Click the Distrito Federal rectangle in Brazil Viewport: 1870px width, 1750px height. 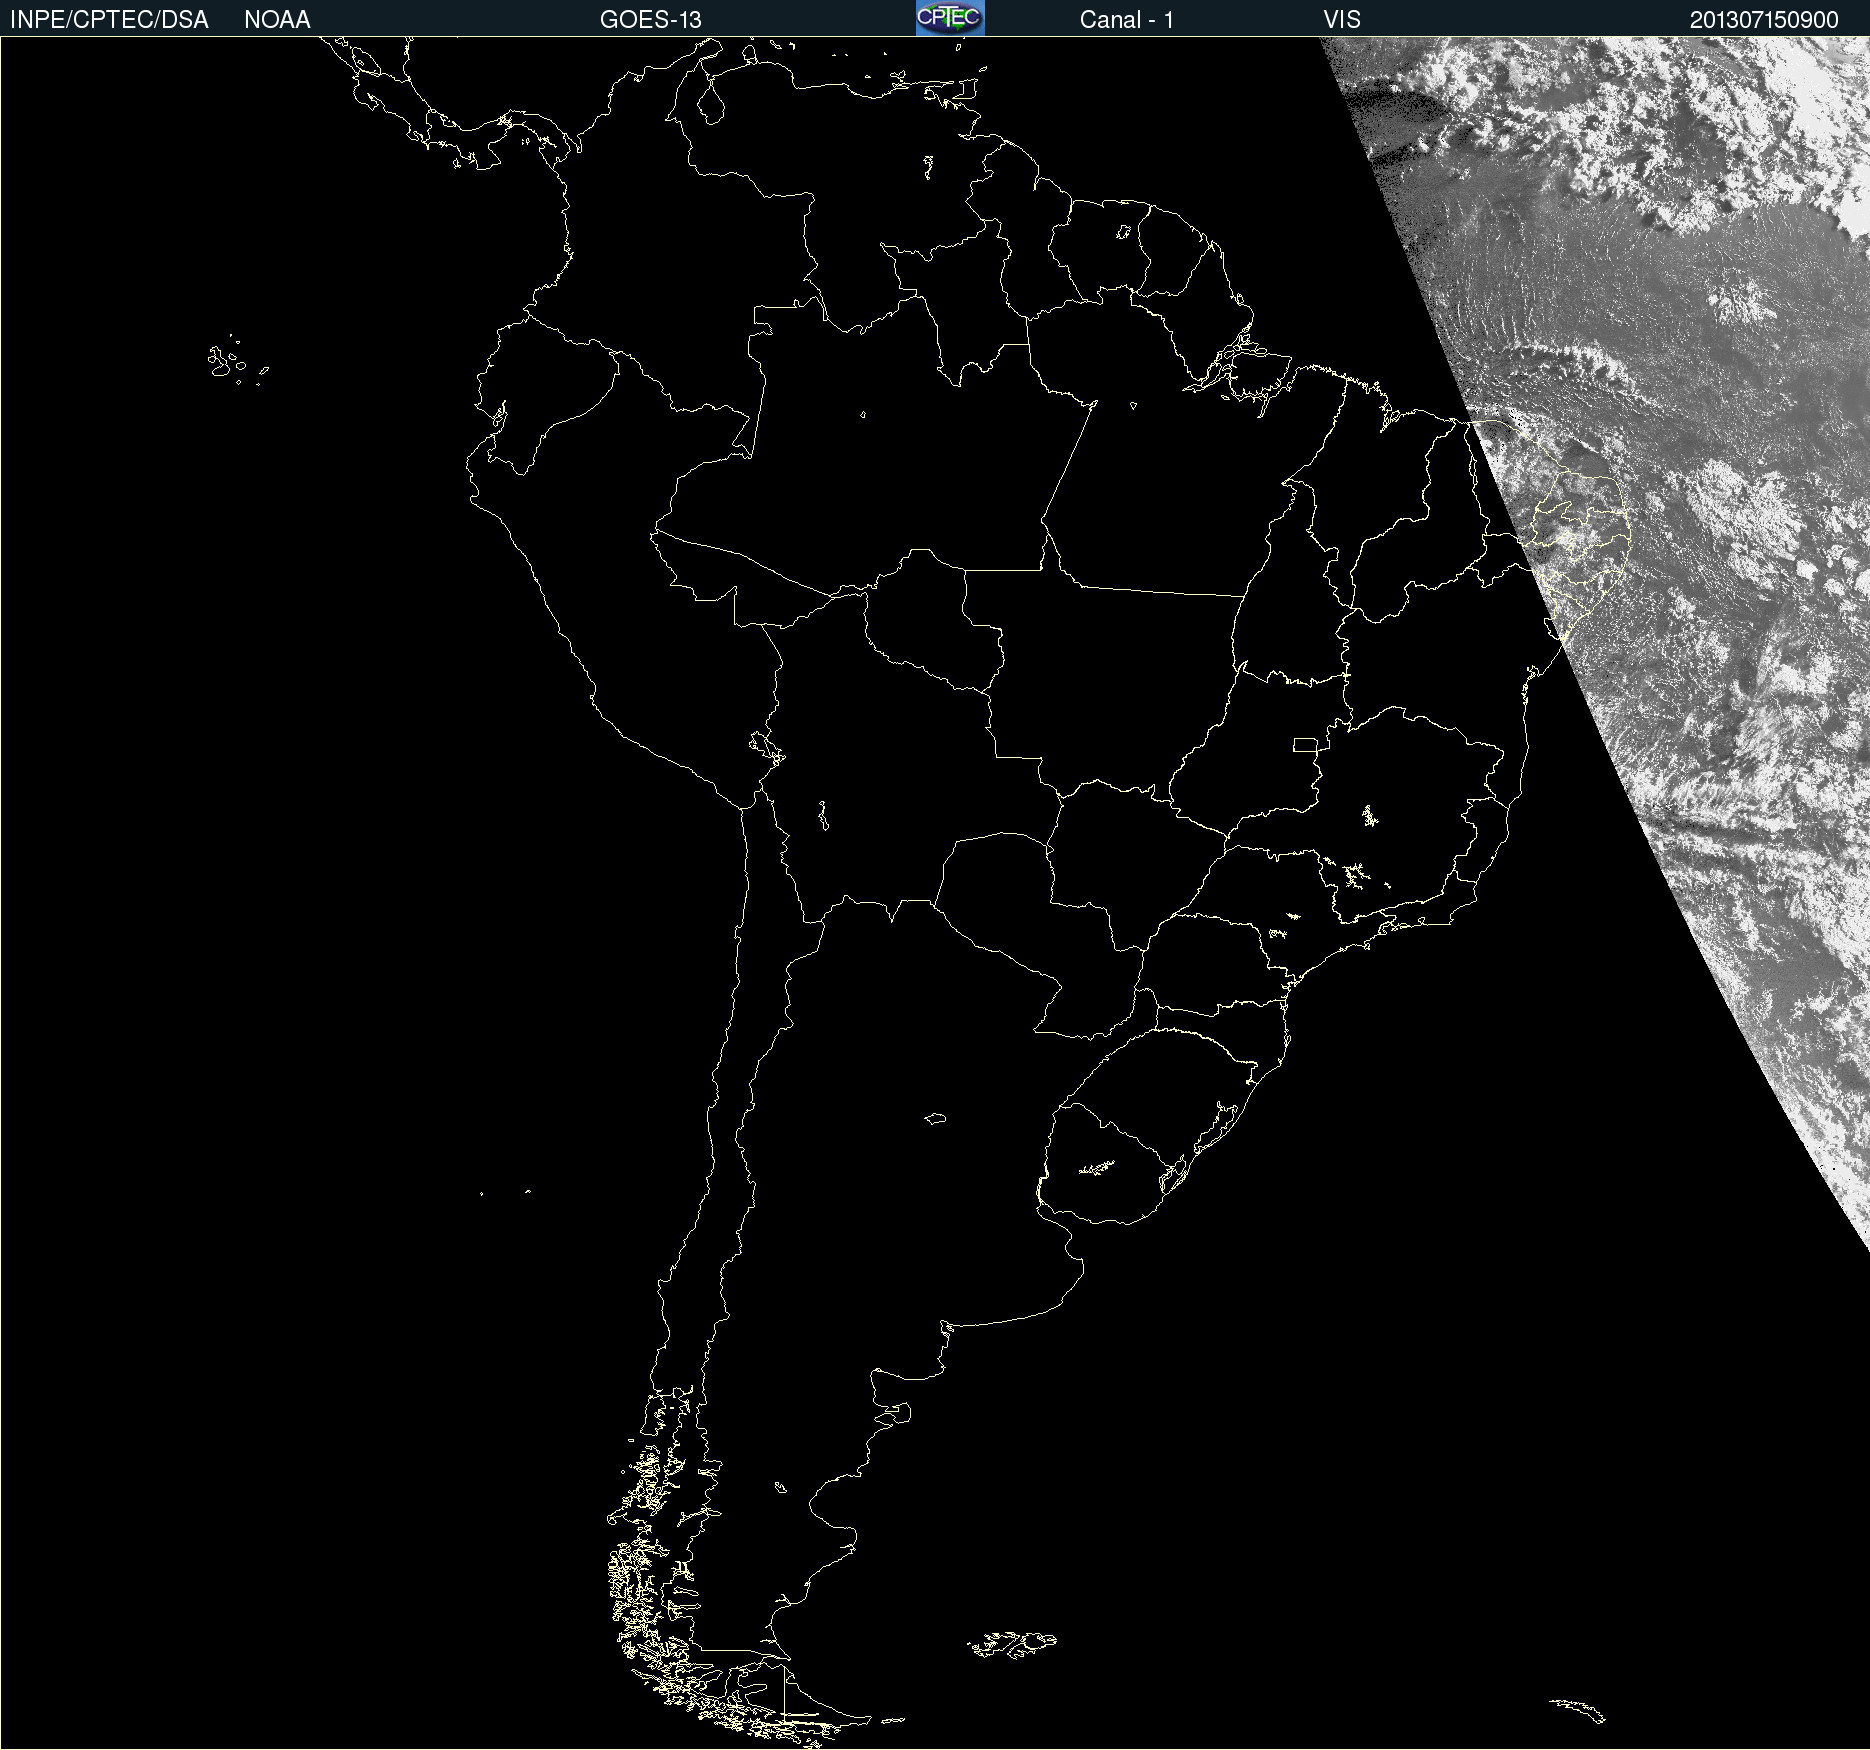pos(1305,744)
